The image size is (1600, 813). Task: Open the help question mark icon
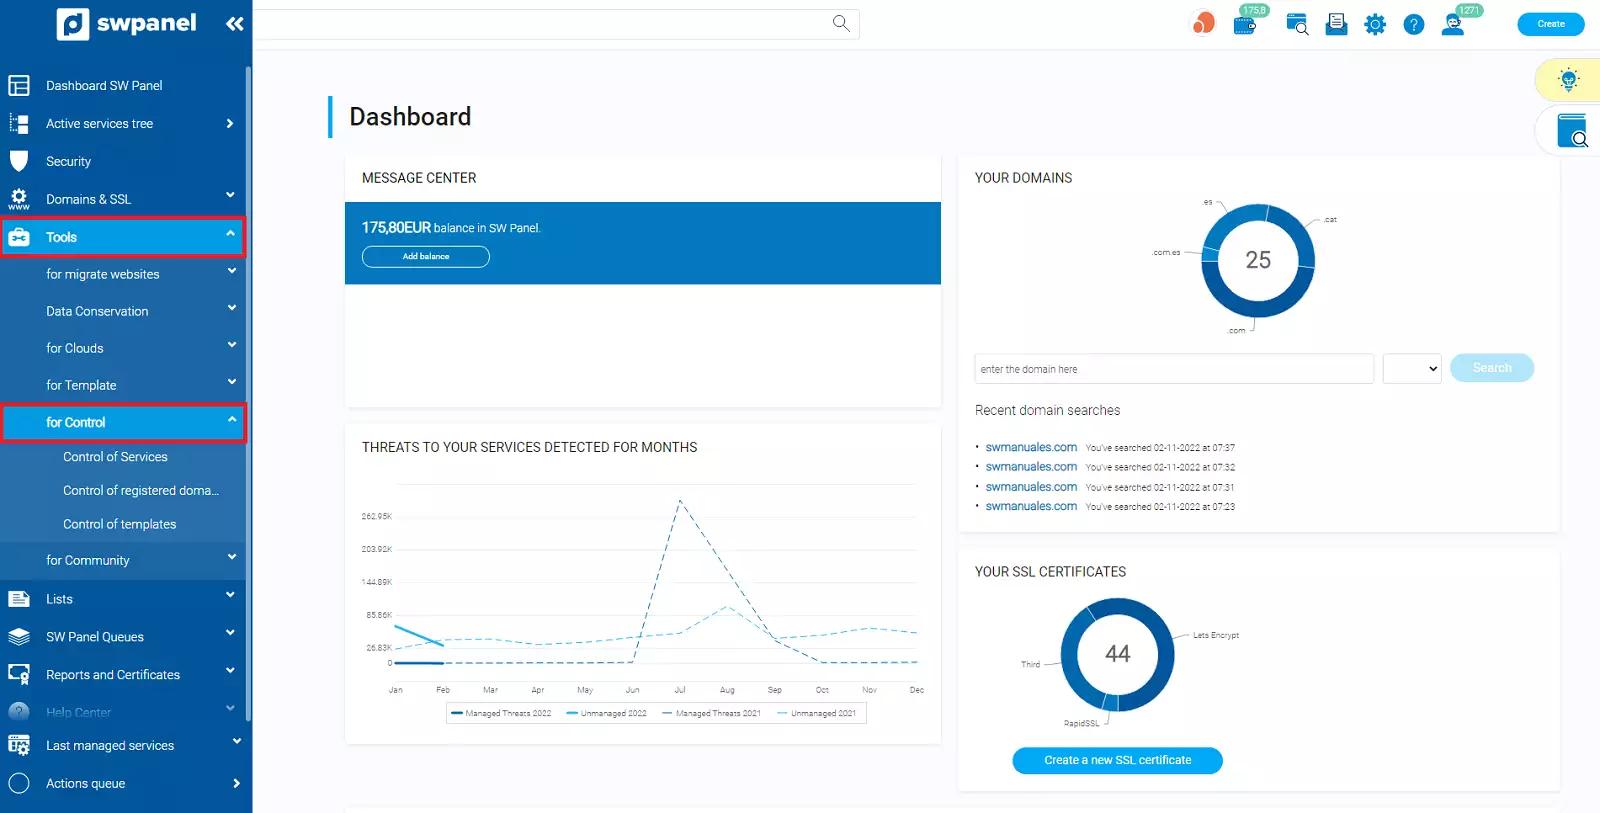[1413, 25]
